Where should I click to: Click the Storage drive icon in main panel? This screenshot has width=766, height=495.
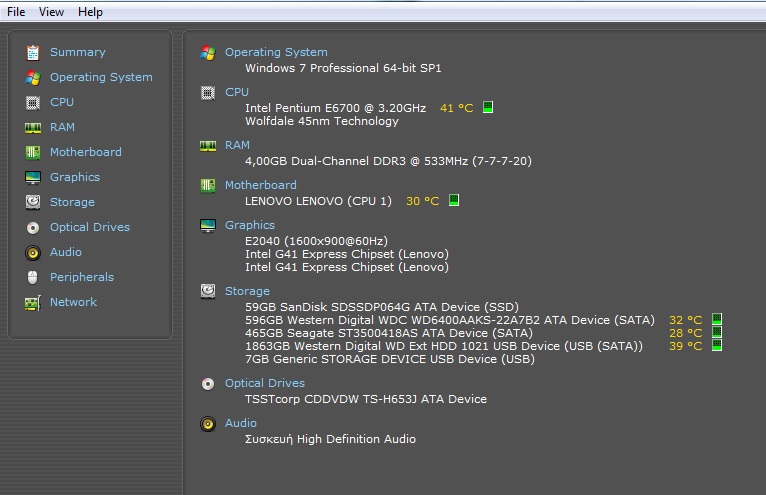point(208,291)
